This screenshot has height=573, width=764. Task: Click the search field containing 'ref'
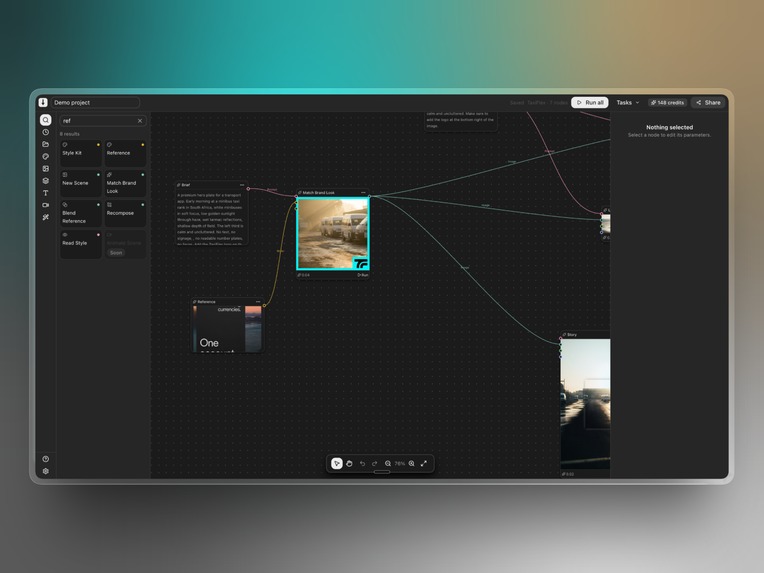pos(103,121)
